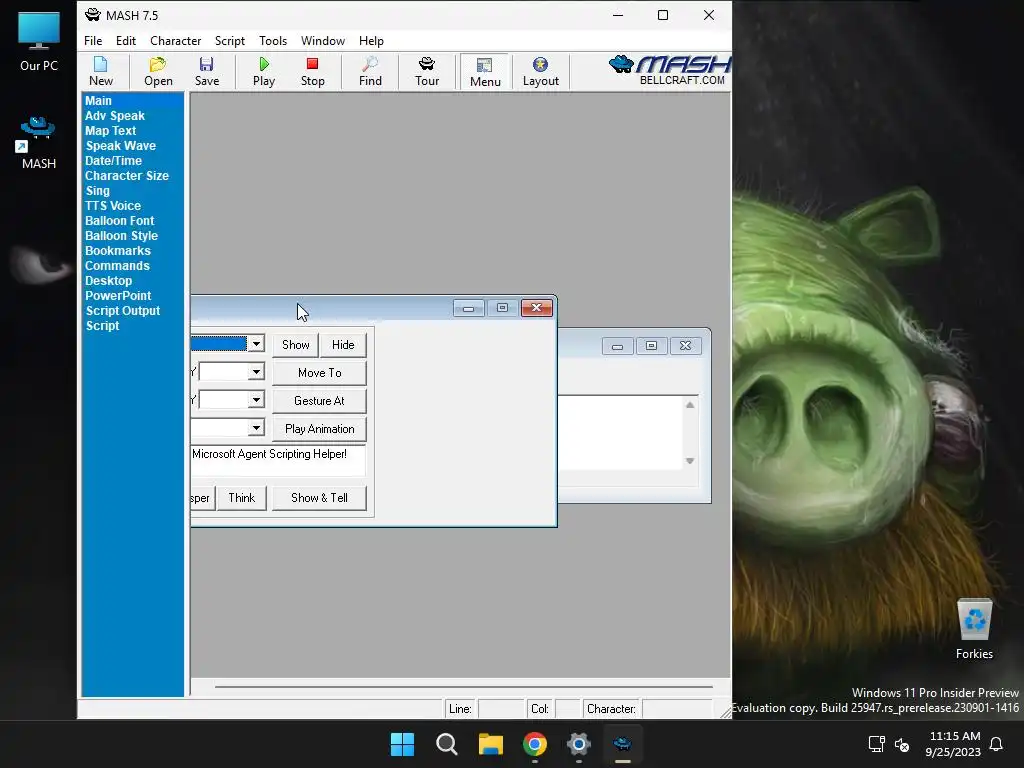
Task: Open the Character menu
Action: pos(175,40)
